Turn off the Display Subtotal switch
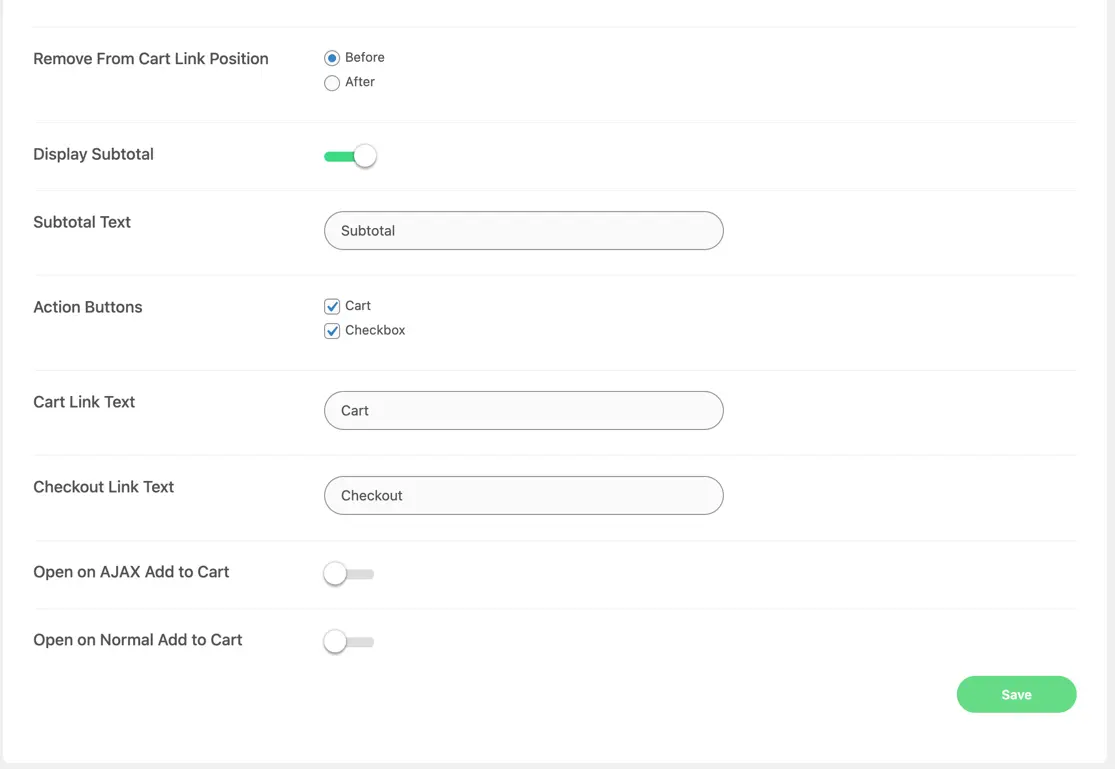The width and height of the screenshot is (1115, 769). click(x=350, y=156)
